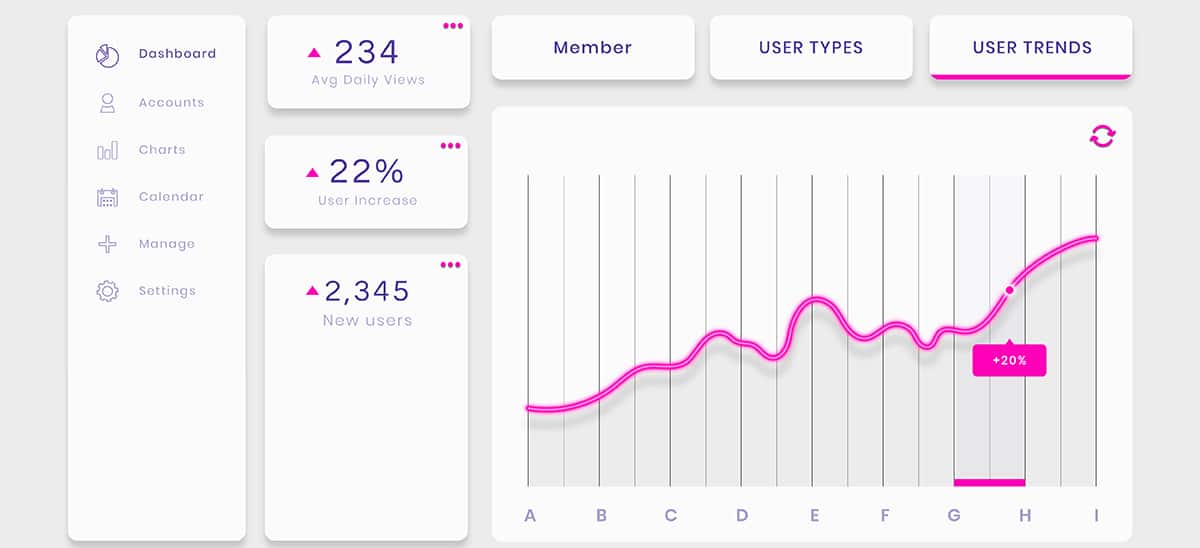
Task: Open Settings via the gear icon
Action: [x=107, y=291]
